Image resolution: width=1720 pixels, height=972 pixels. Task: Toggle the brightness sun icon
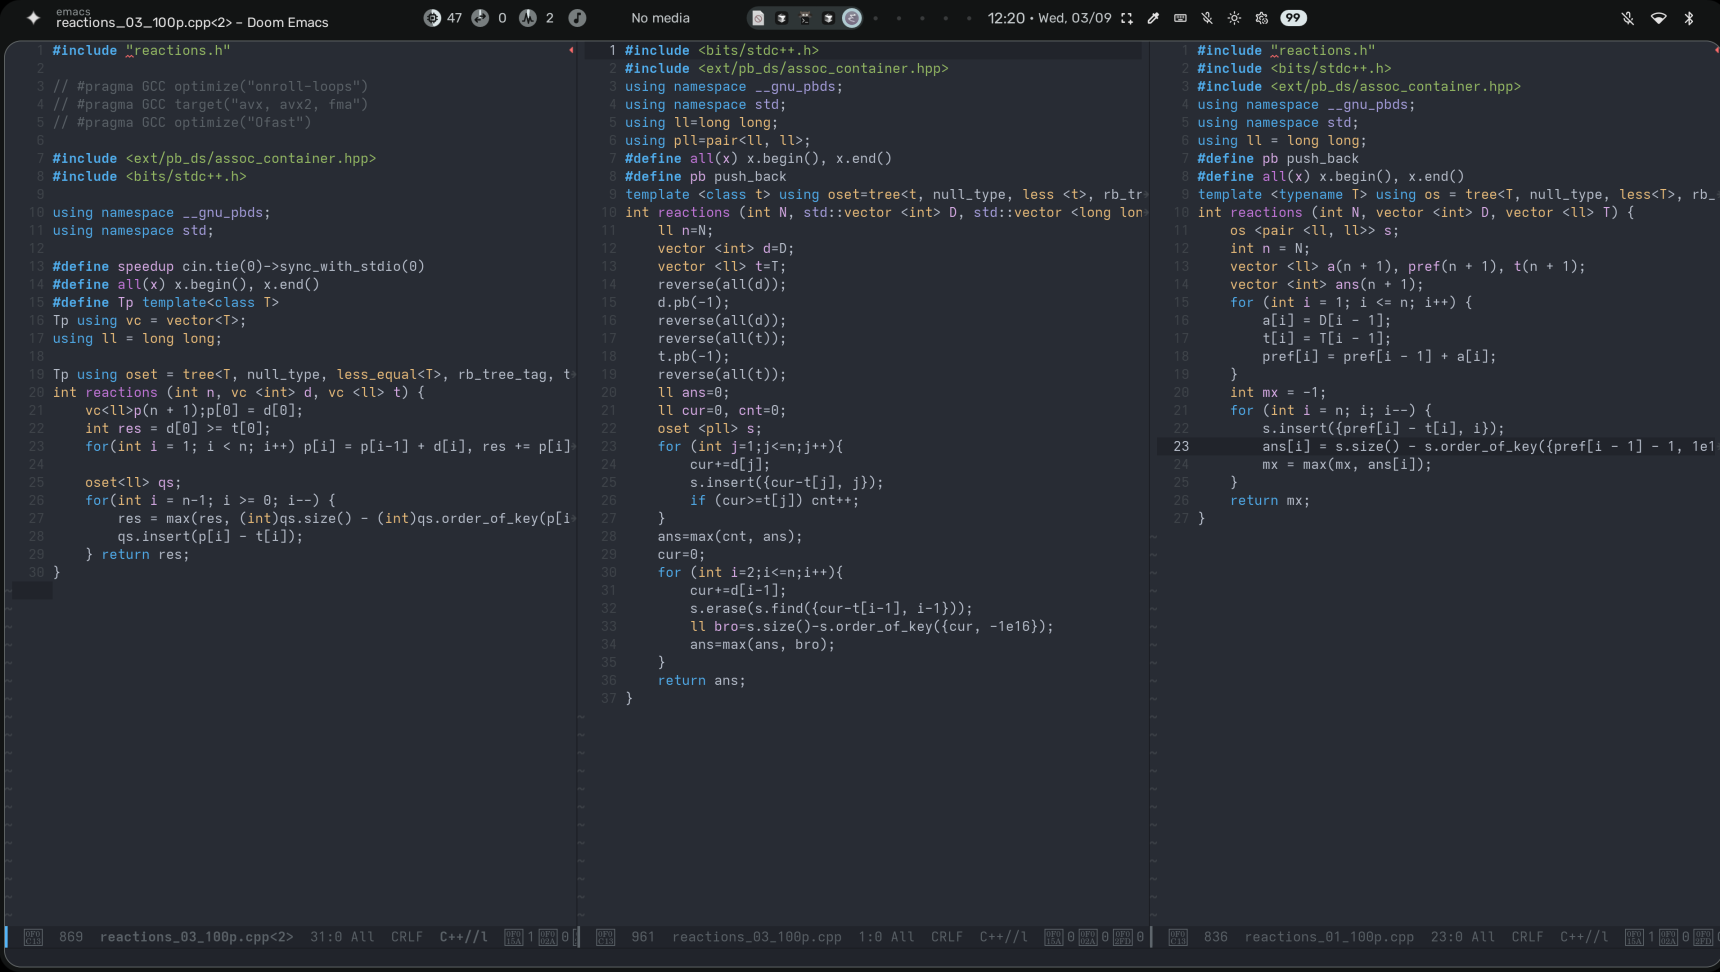point(1234,18)
